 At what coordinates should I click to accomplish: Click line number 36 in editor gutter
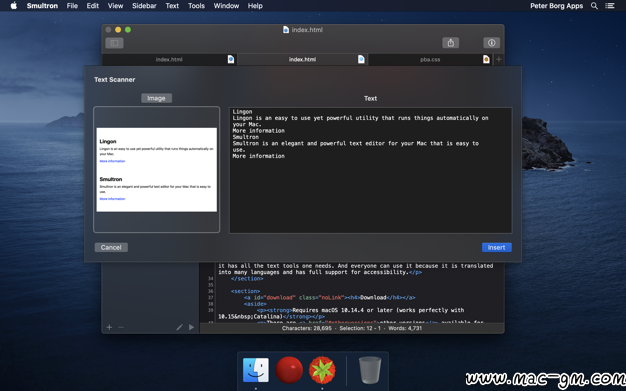210,291
